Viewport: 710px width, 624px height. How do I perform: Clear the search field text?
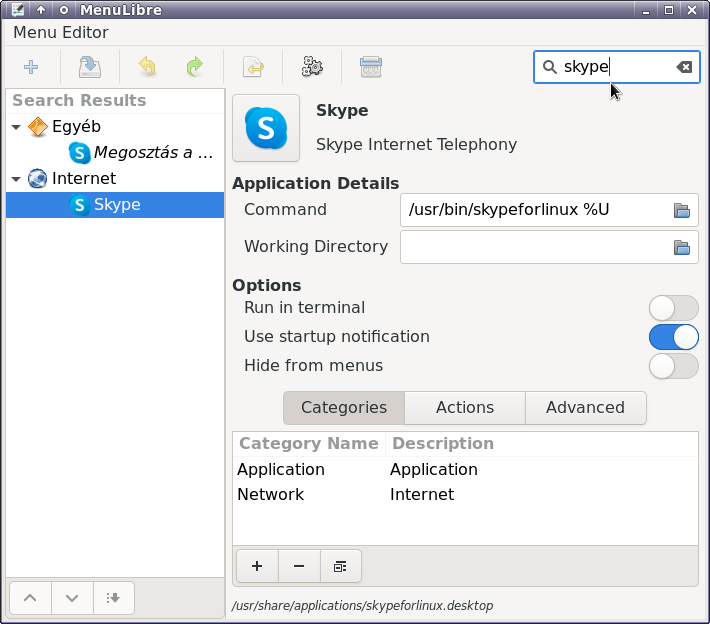[x=684, y=67]
